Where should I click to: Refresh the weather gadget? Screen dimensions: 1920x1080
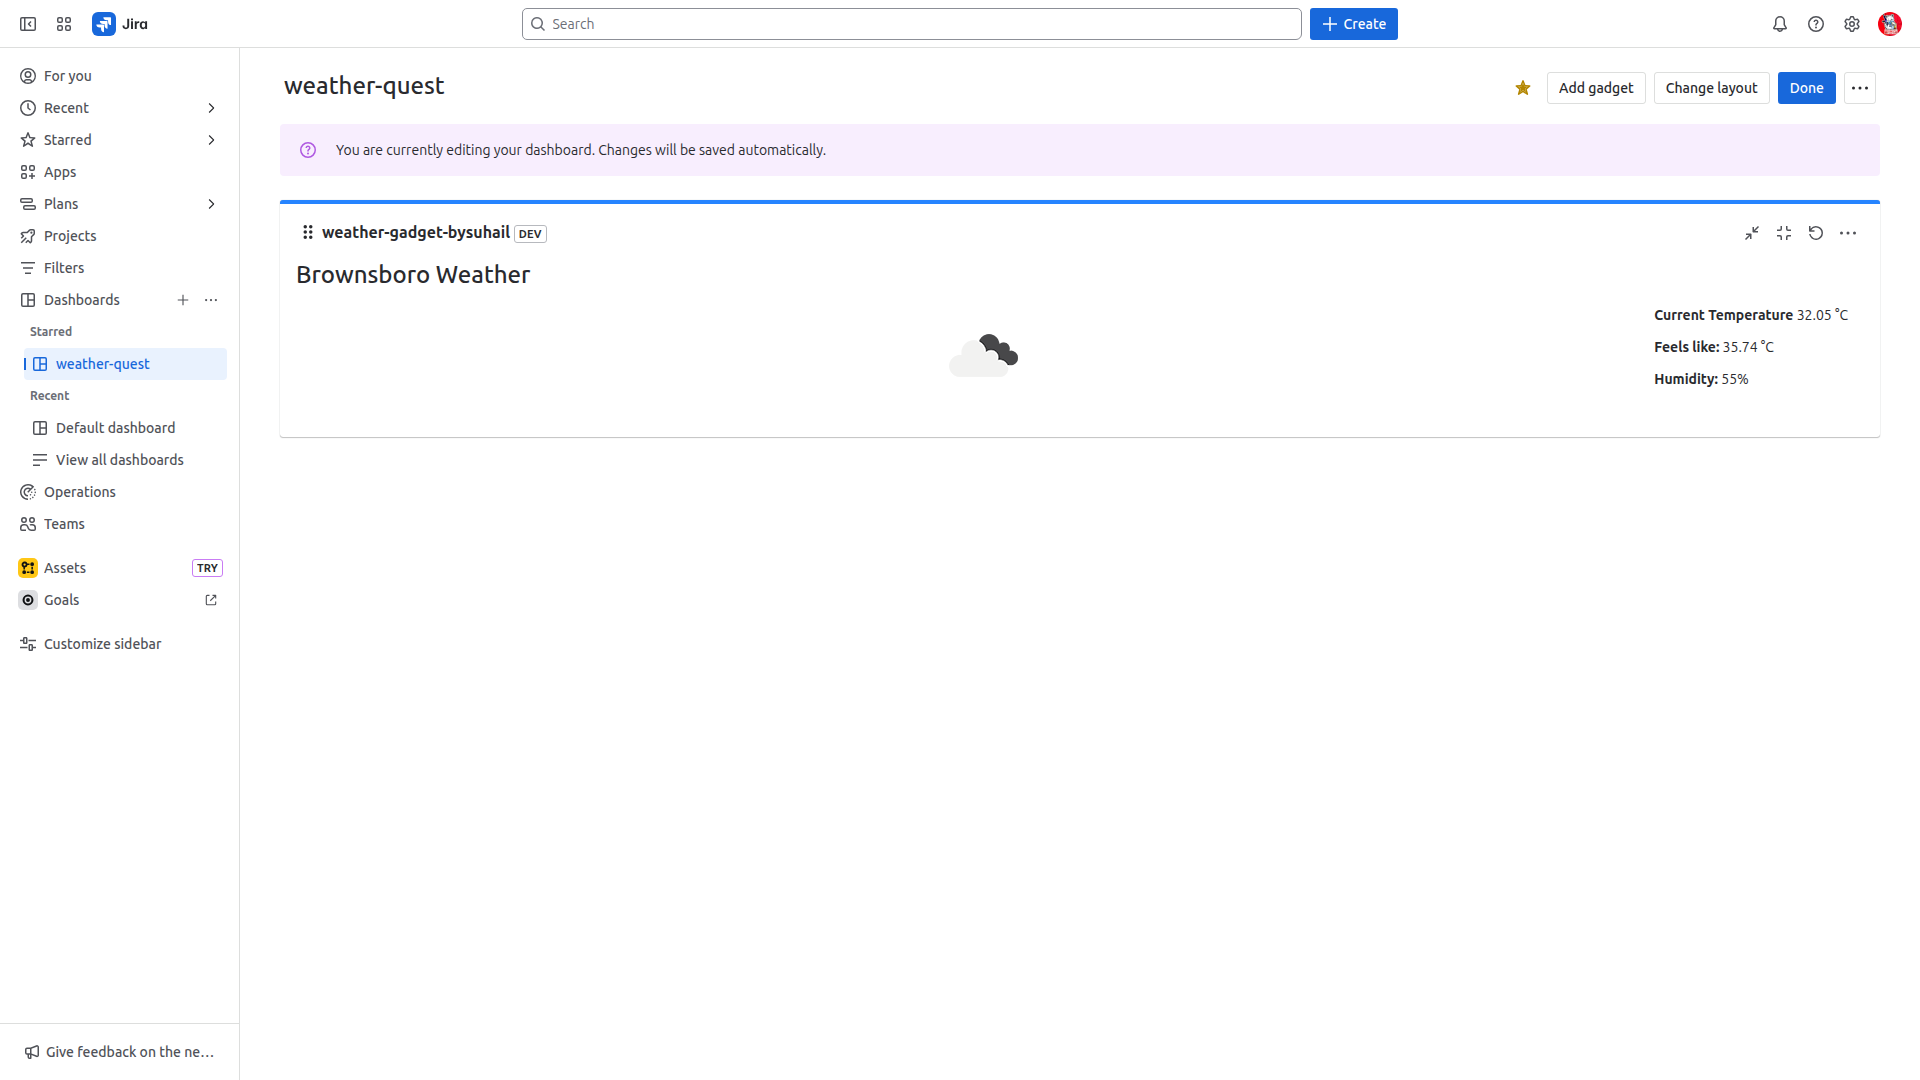pos(1816,233)
